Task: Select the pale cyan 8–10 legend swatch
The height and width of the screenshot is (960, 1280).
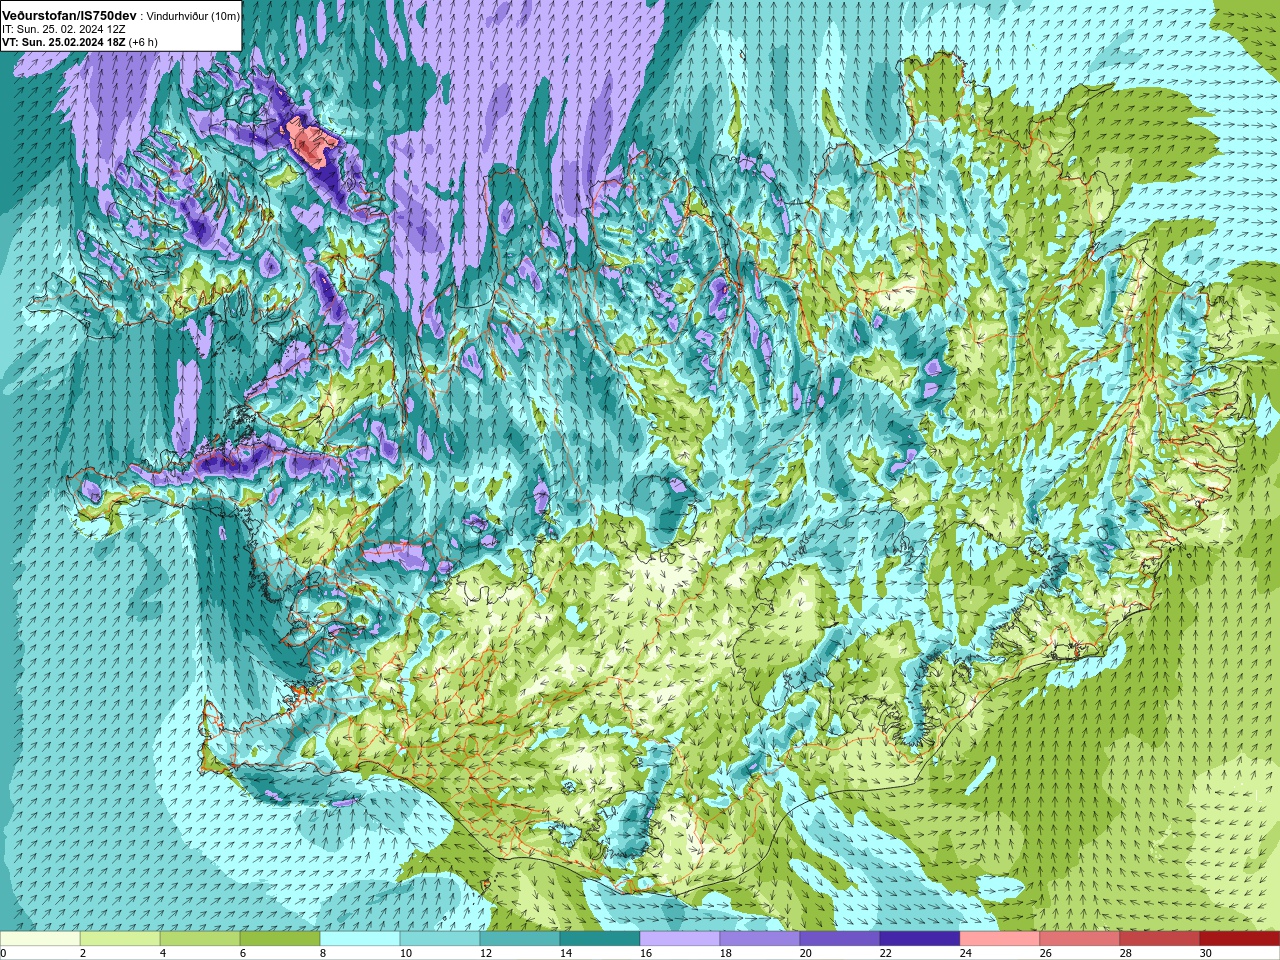Action: pyautogui.click(x=360, y=939)
